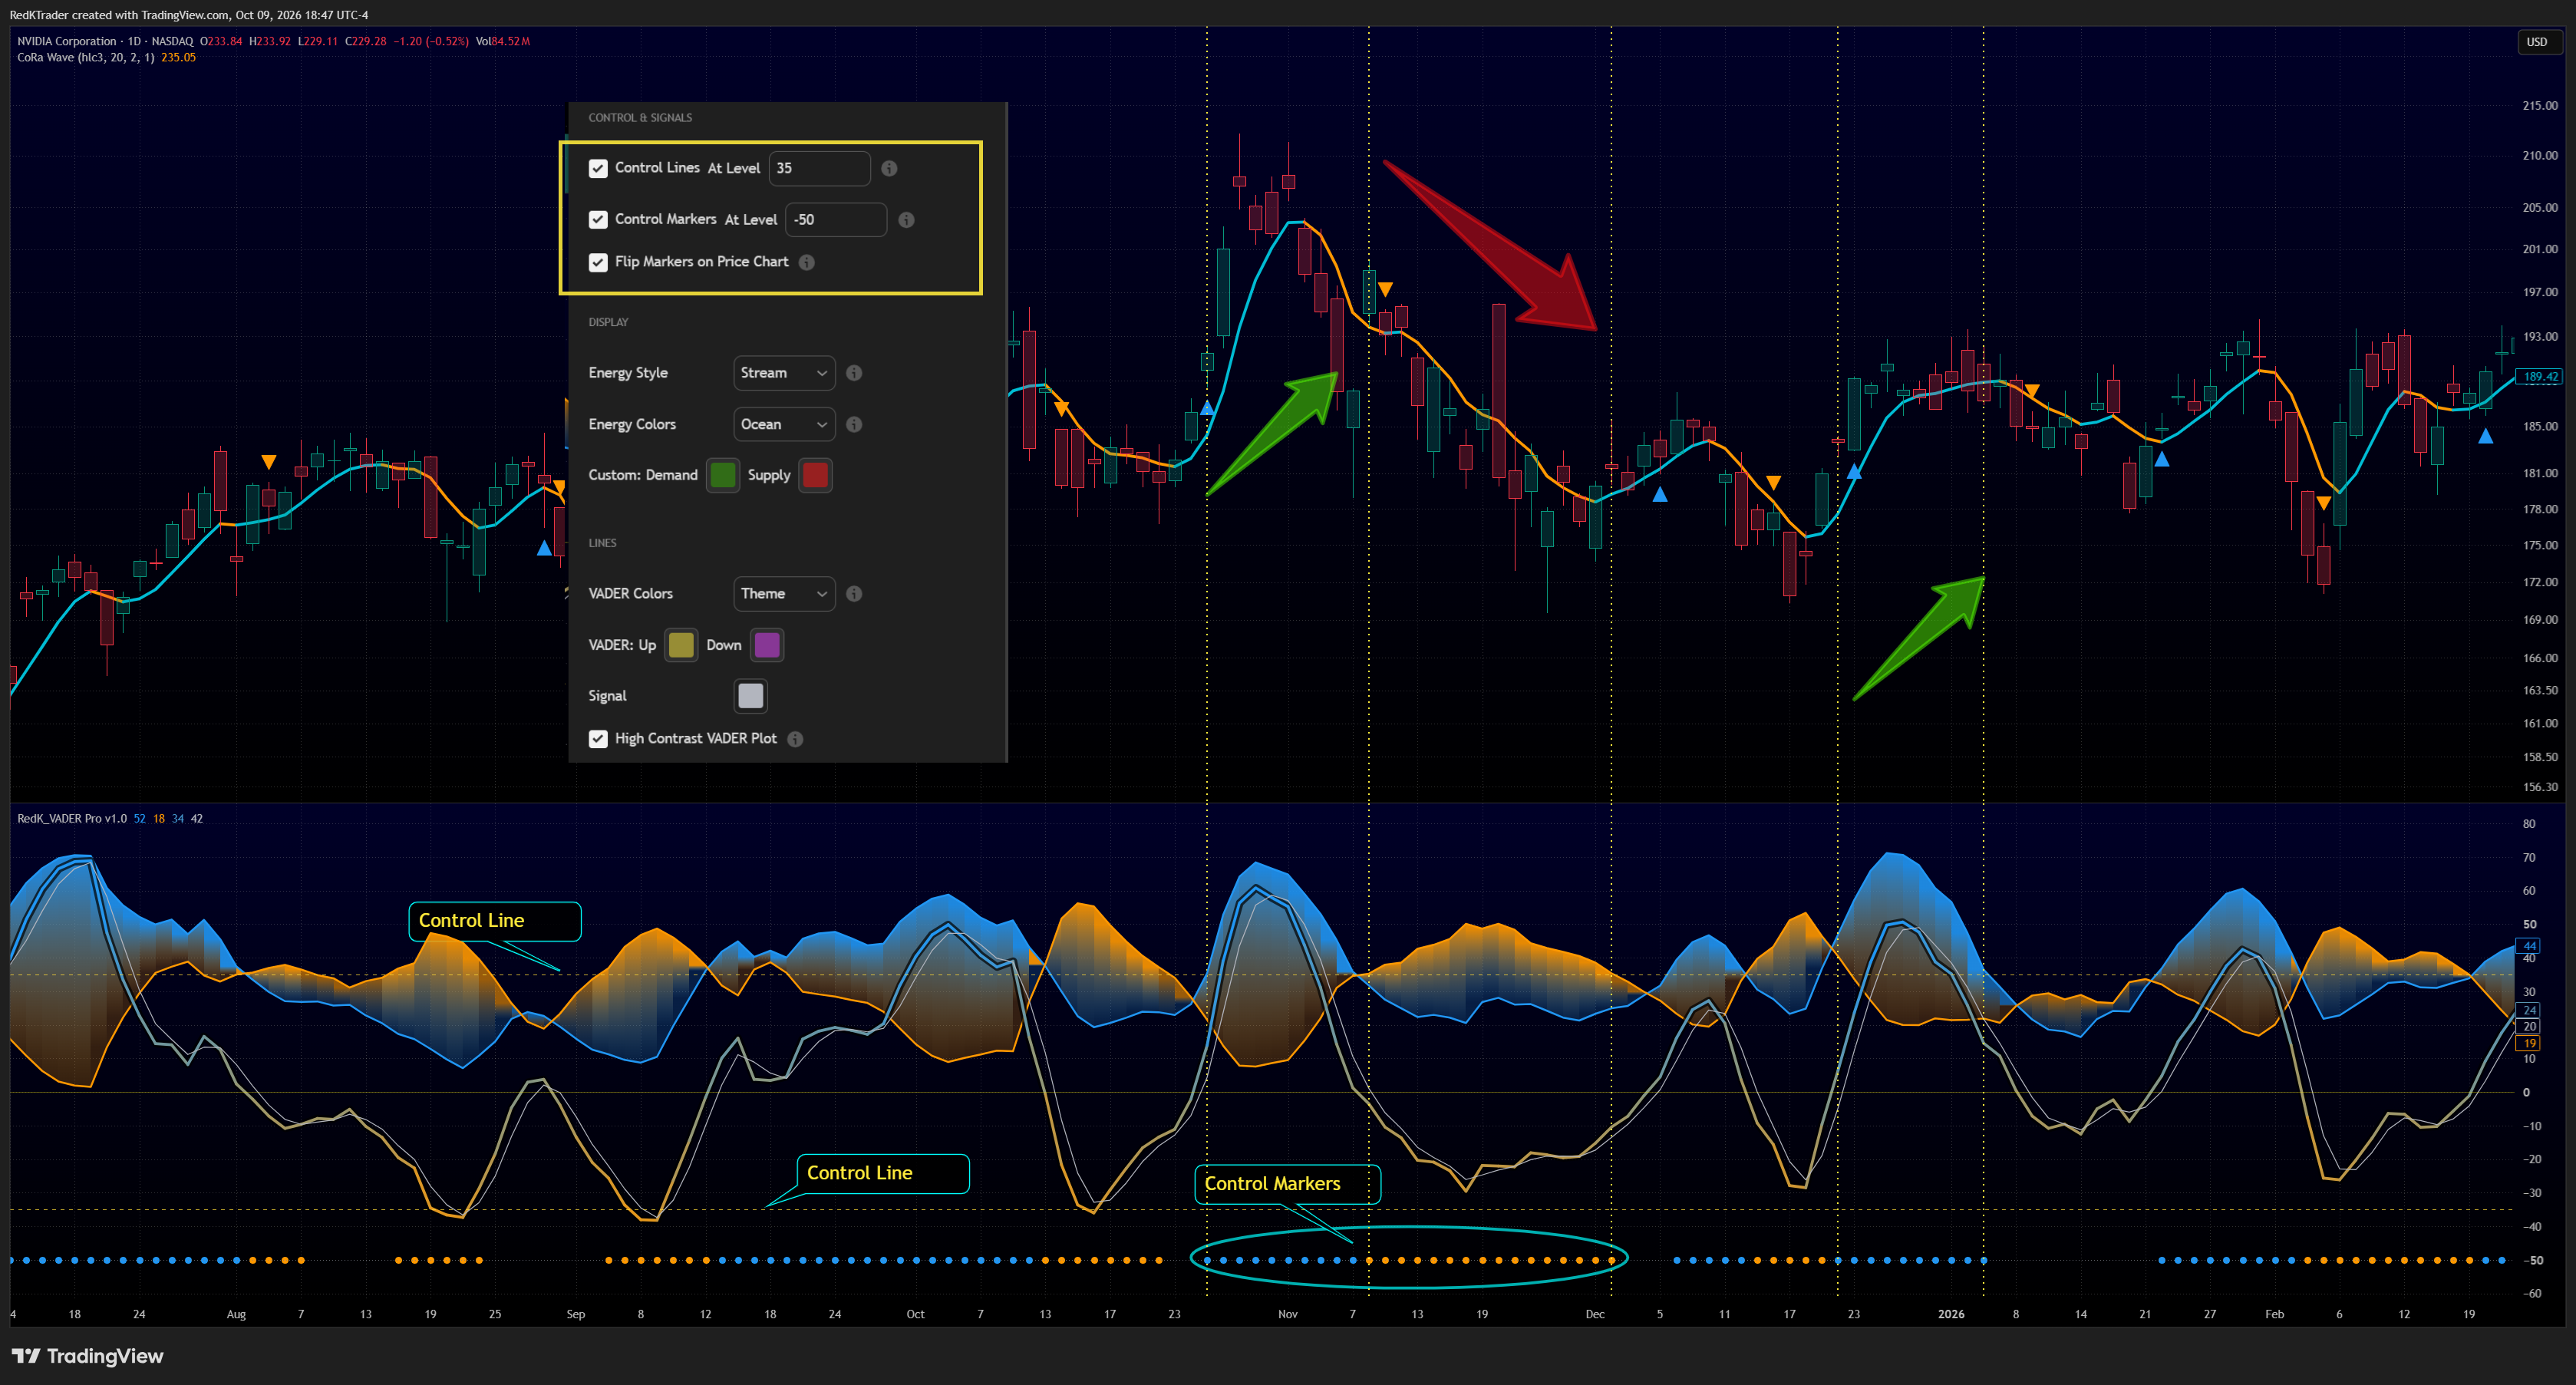This screenshot has height=1385, width=2576.
Task: Click the USD currency button on price scale
Action: pos(2536,42)
